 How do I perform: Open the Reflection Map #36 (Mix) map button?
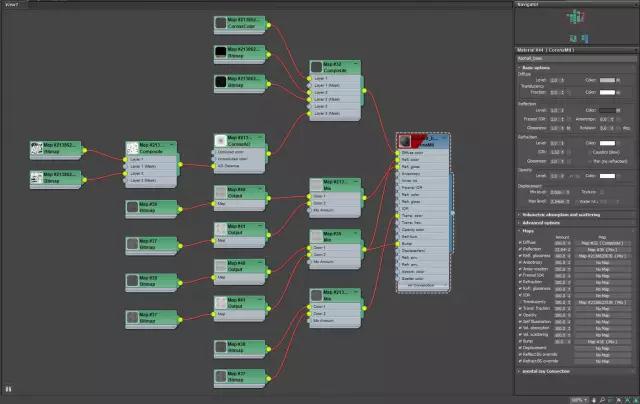602,249
